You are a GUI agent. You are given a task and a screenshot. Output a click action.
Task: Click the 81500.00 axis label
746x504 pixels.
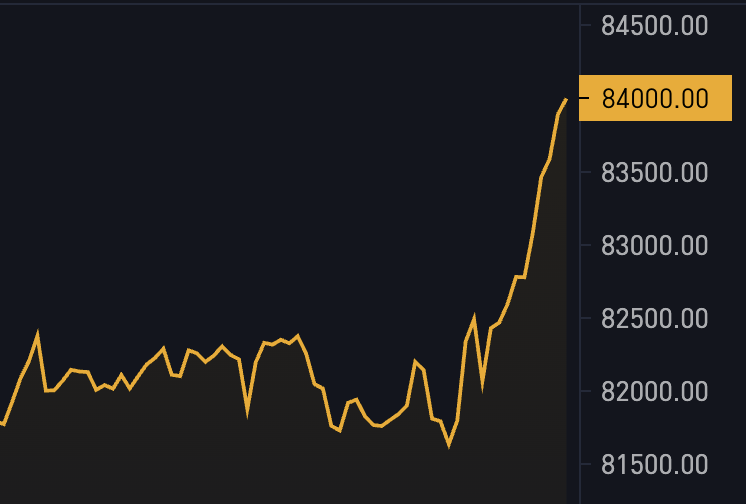click(x=655, y=464)
